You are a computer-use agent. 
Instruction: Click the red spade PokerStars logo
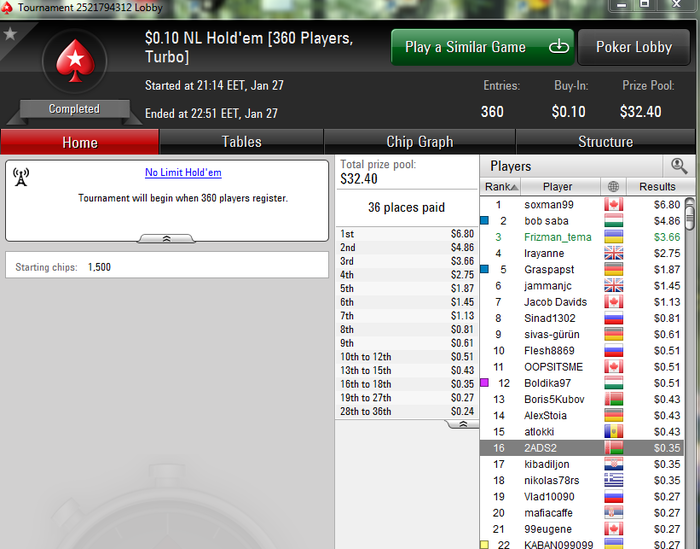(75, 61)
